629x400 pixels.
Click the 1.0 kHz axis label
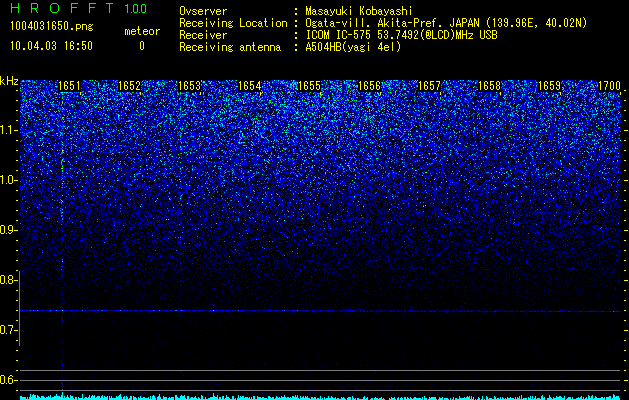[8, 180]
